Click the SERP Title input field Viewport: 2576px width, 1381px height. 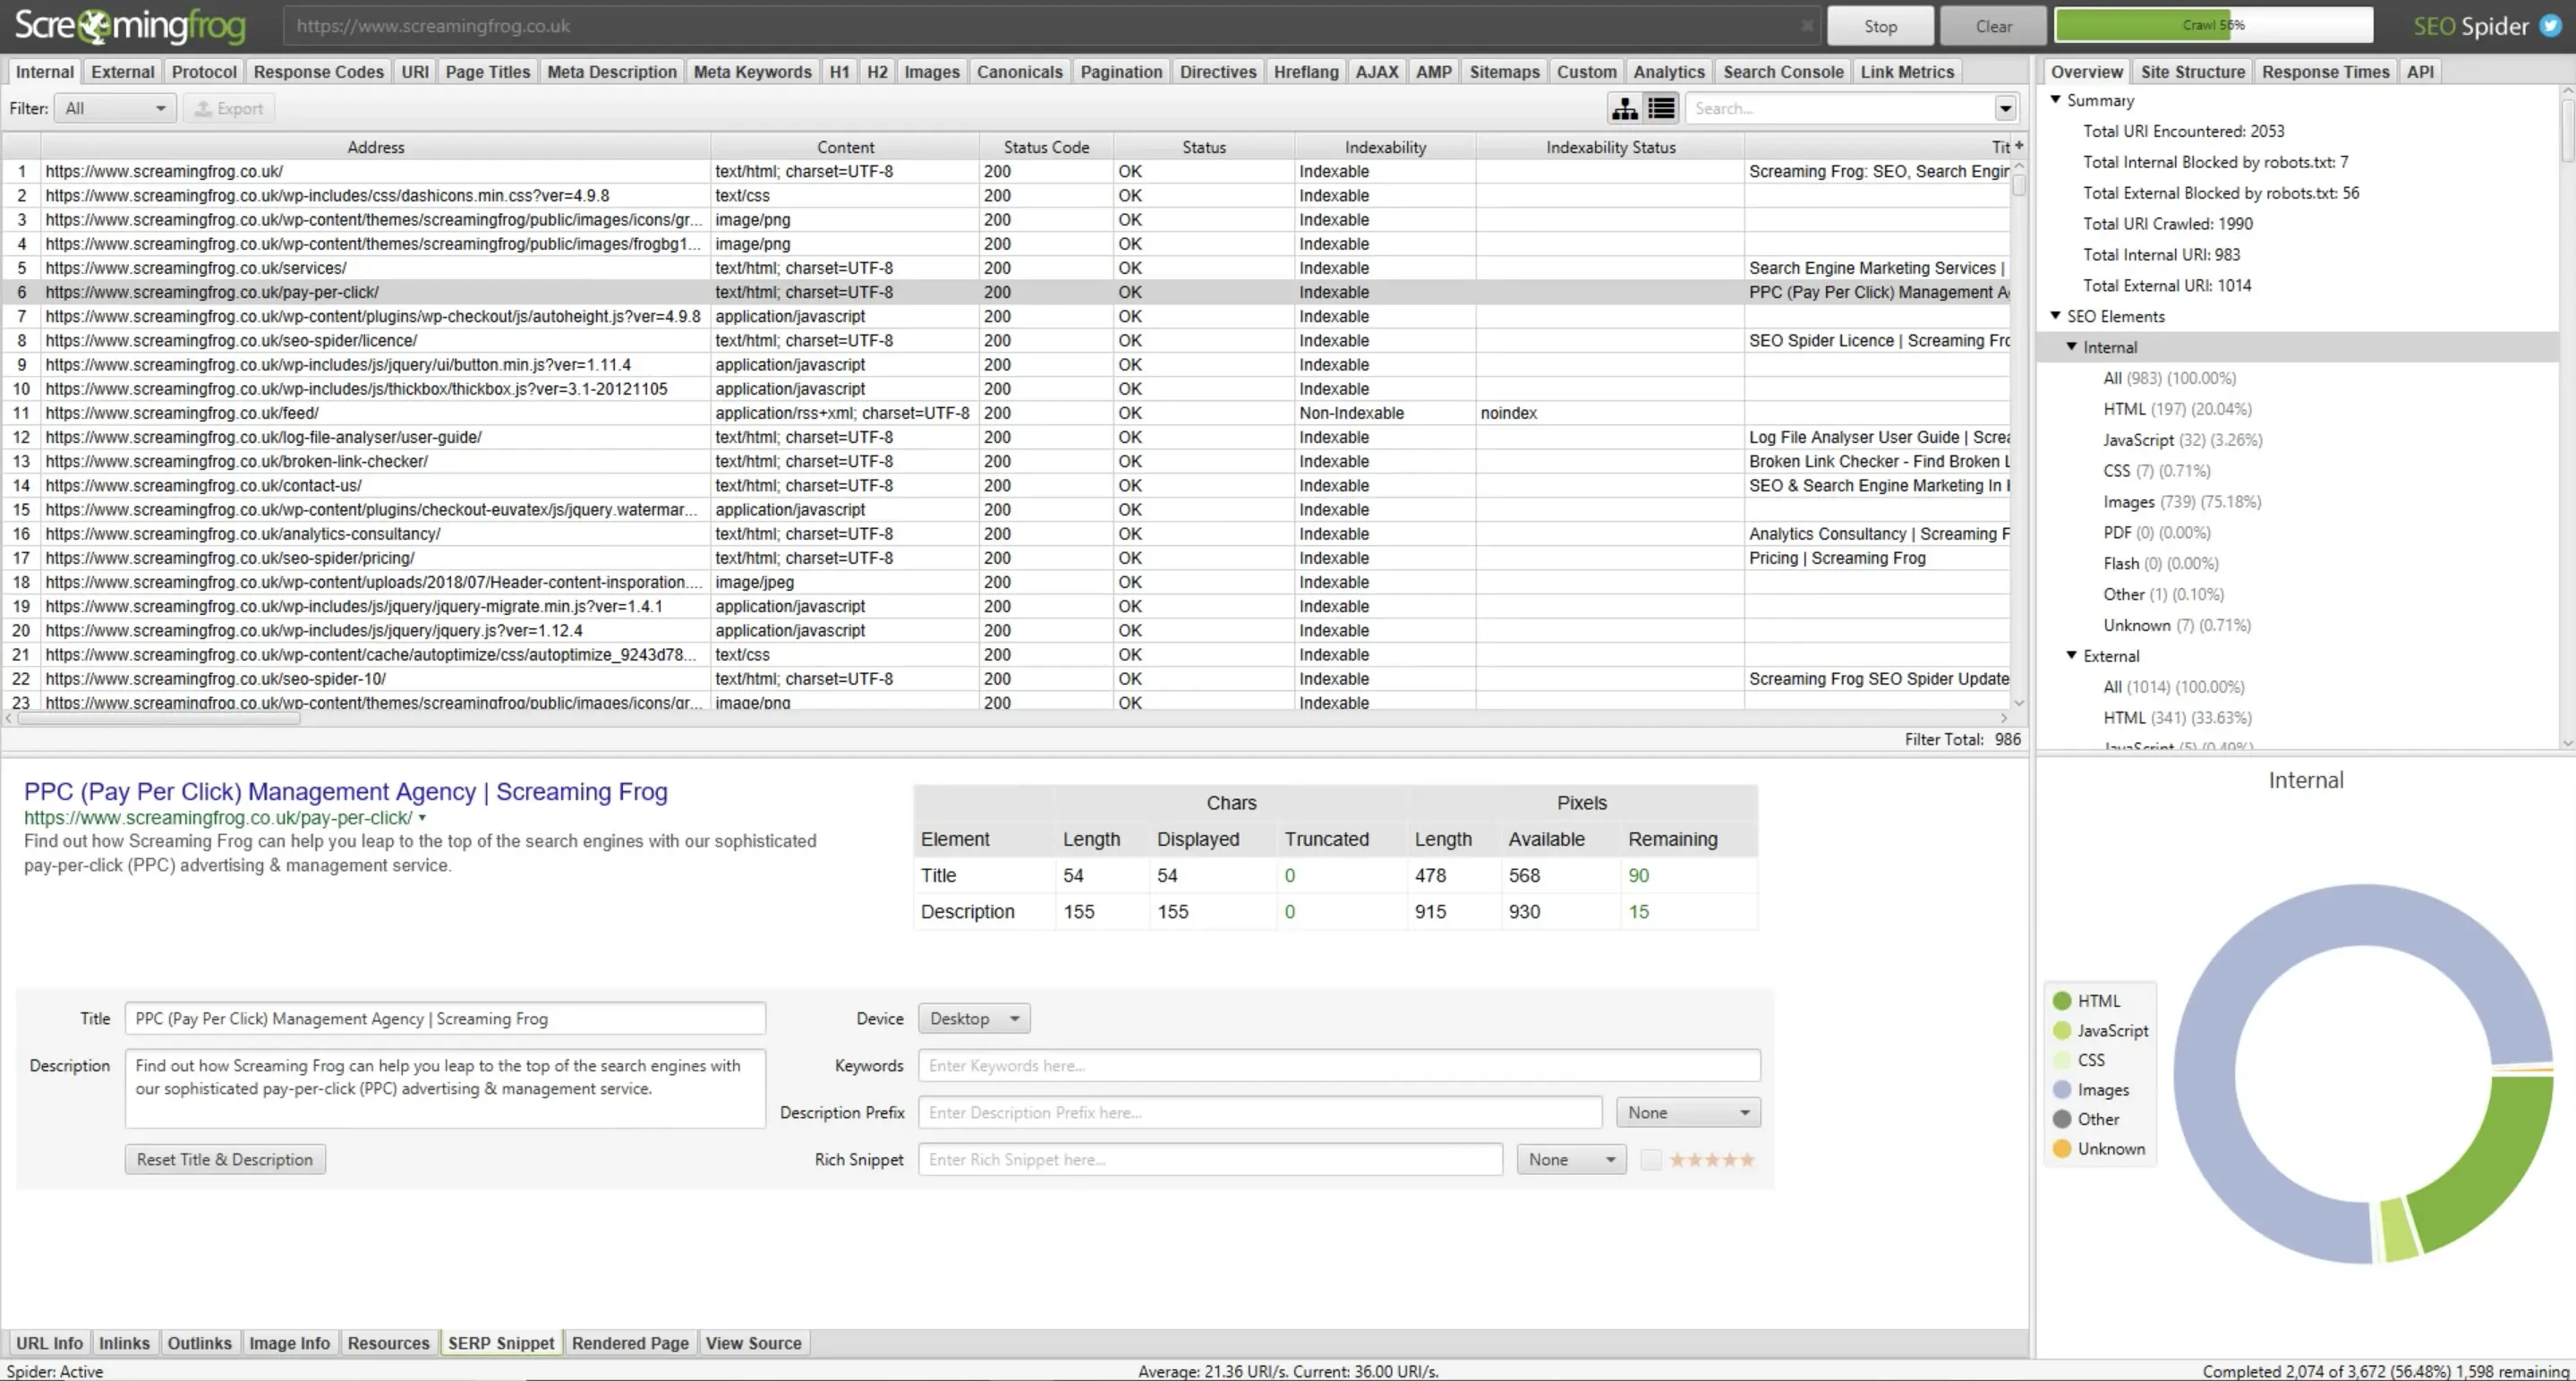445,1019
